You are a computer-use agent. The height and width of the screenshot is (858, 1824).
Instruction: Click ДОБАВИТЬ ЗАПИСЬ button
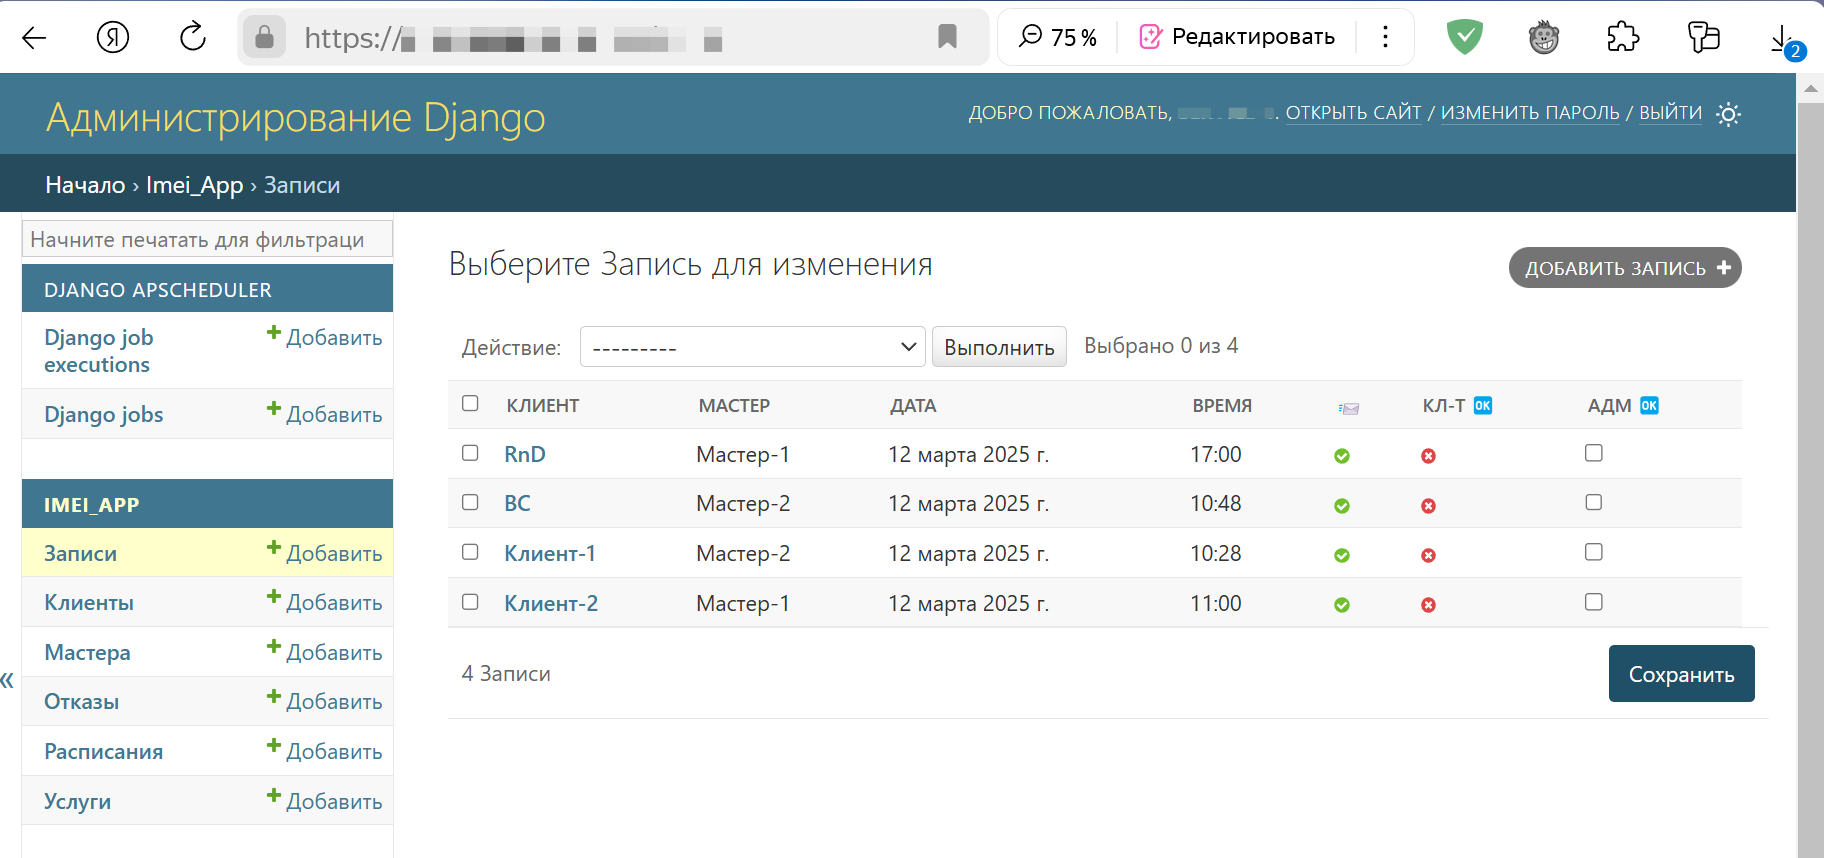[1624, 268]
